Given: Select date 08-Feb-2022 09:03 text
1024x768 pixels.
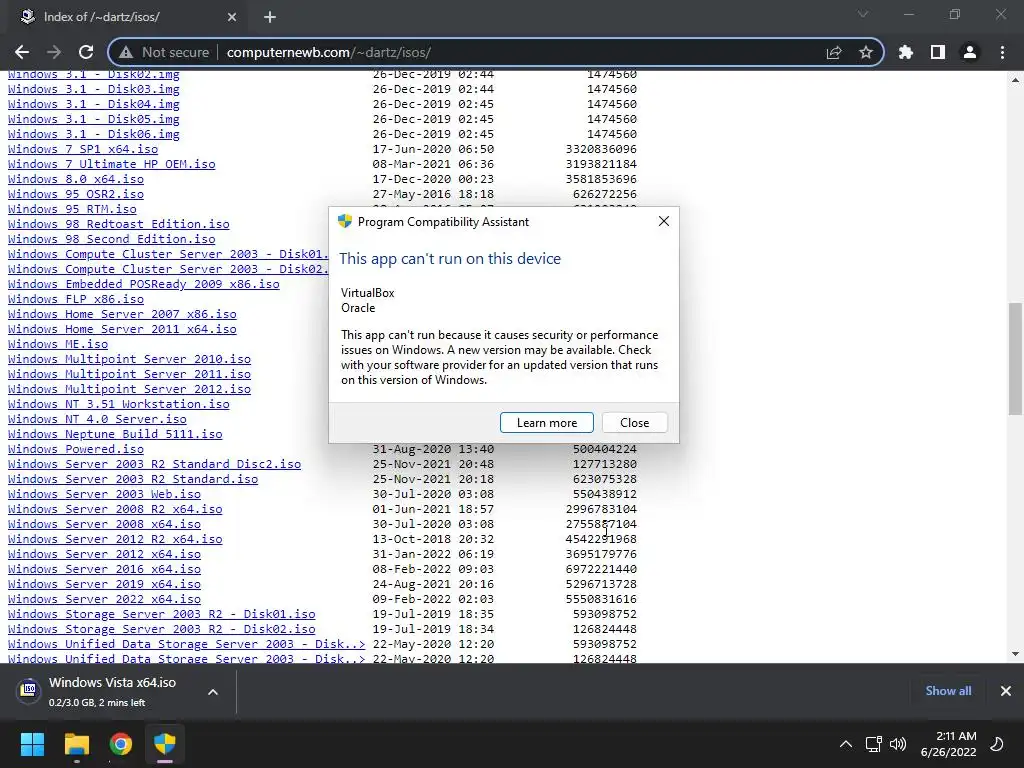Looking at the screenshot, I should 433,569.
